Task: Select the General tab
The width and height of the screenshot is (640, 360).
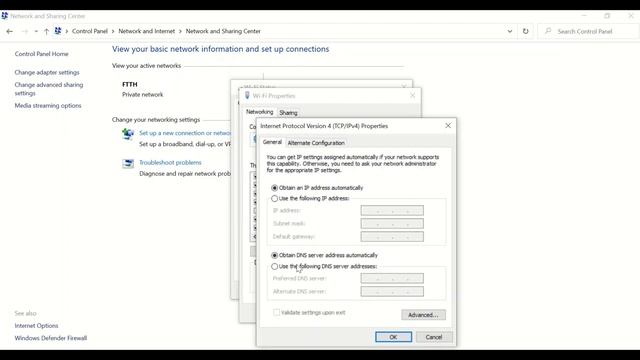Action: 272,142
